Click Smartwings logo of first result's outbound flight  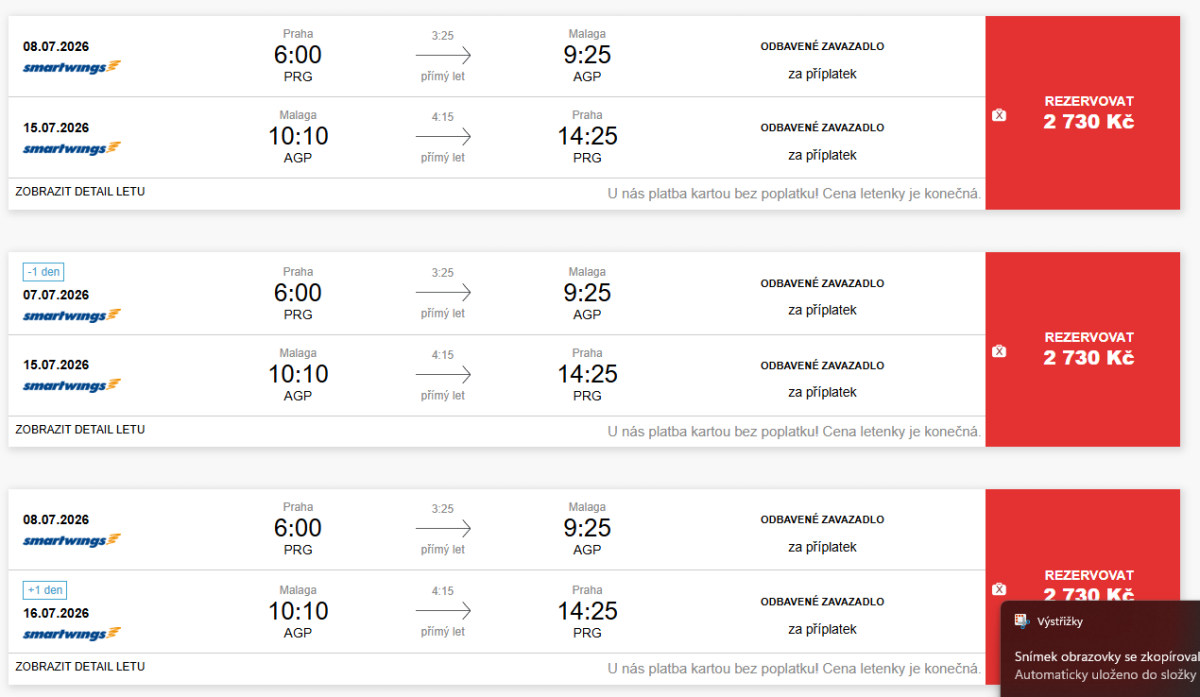[x=71, y=67]
